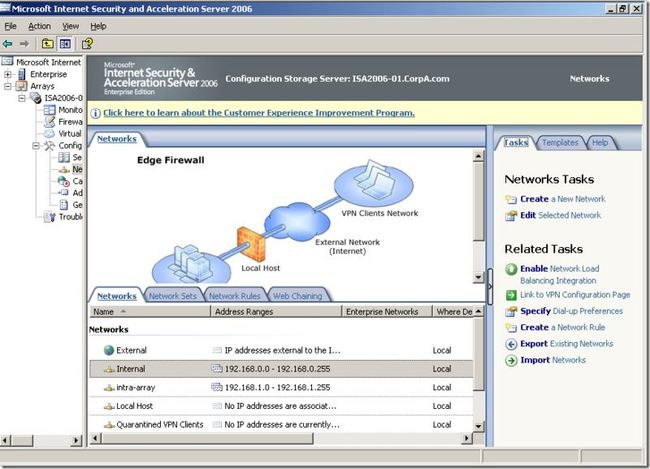Click the Enterprise Networks column header

pos(386,311)
